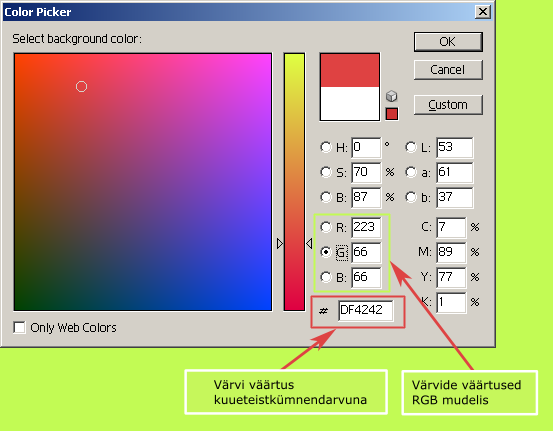
Task: Close the Color Picker dialog
Action: pyautogui.click(x=482, y=12)
